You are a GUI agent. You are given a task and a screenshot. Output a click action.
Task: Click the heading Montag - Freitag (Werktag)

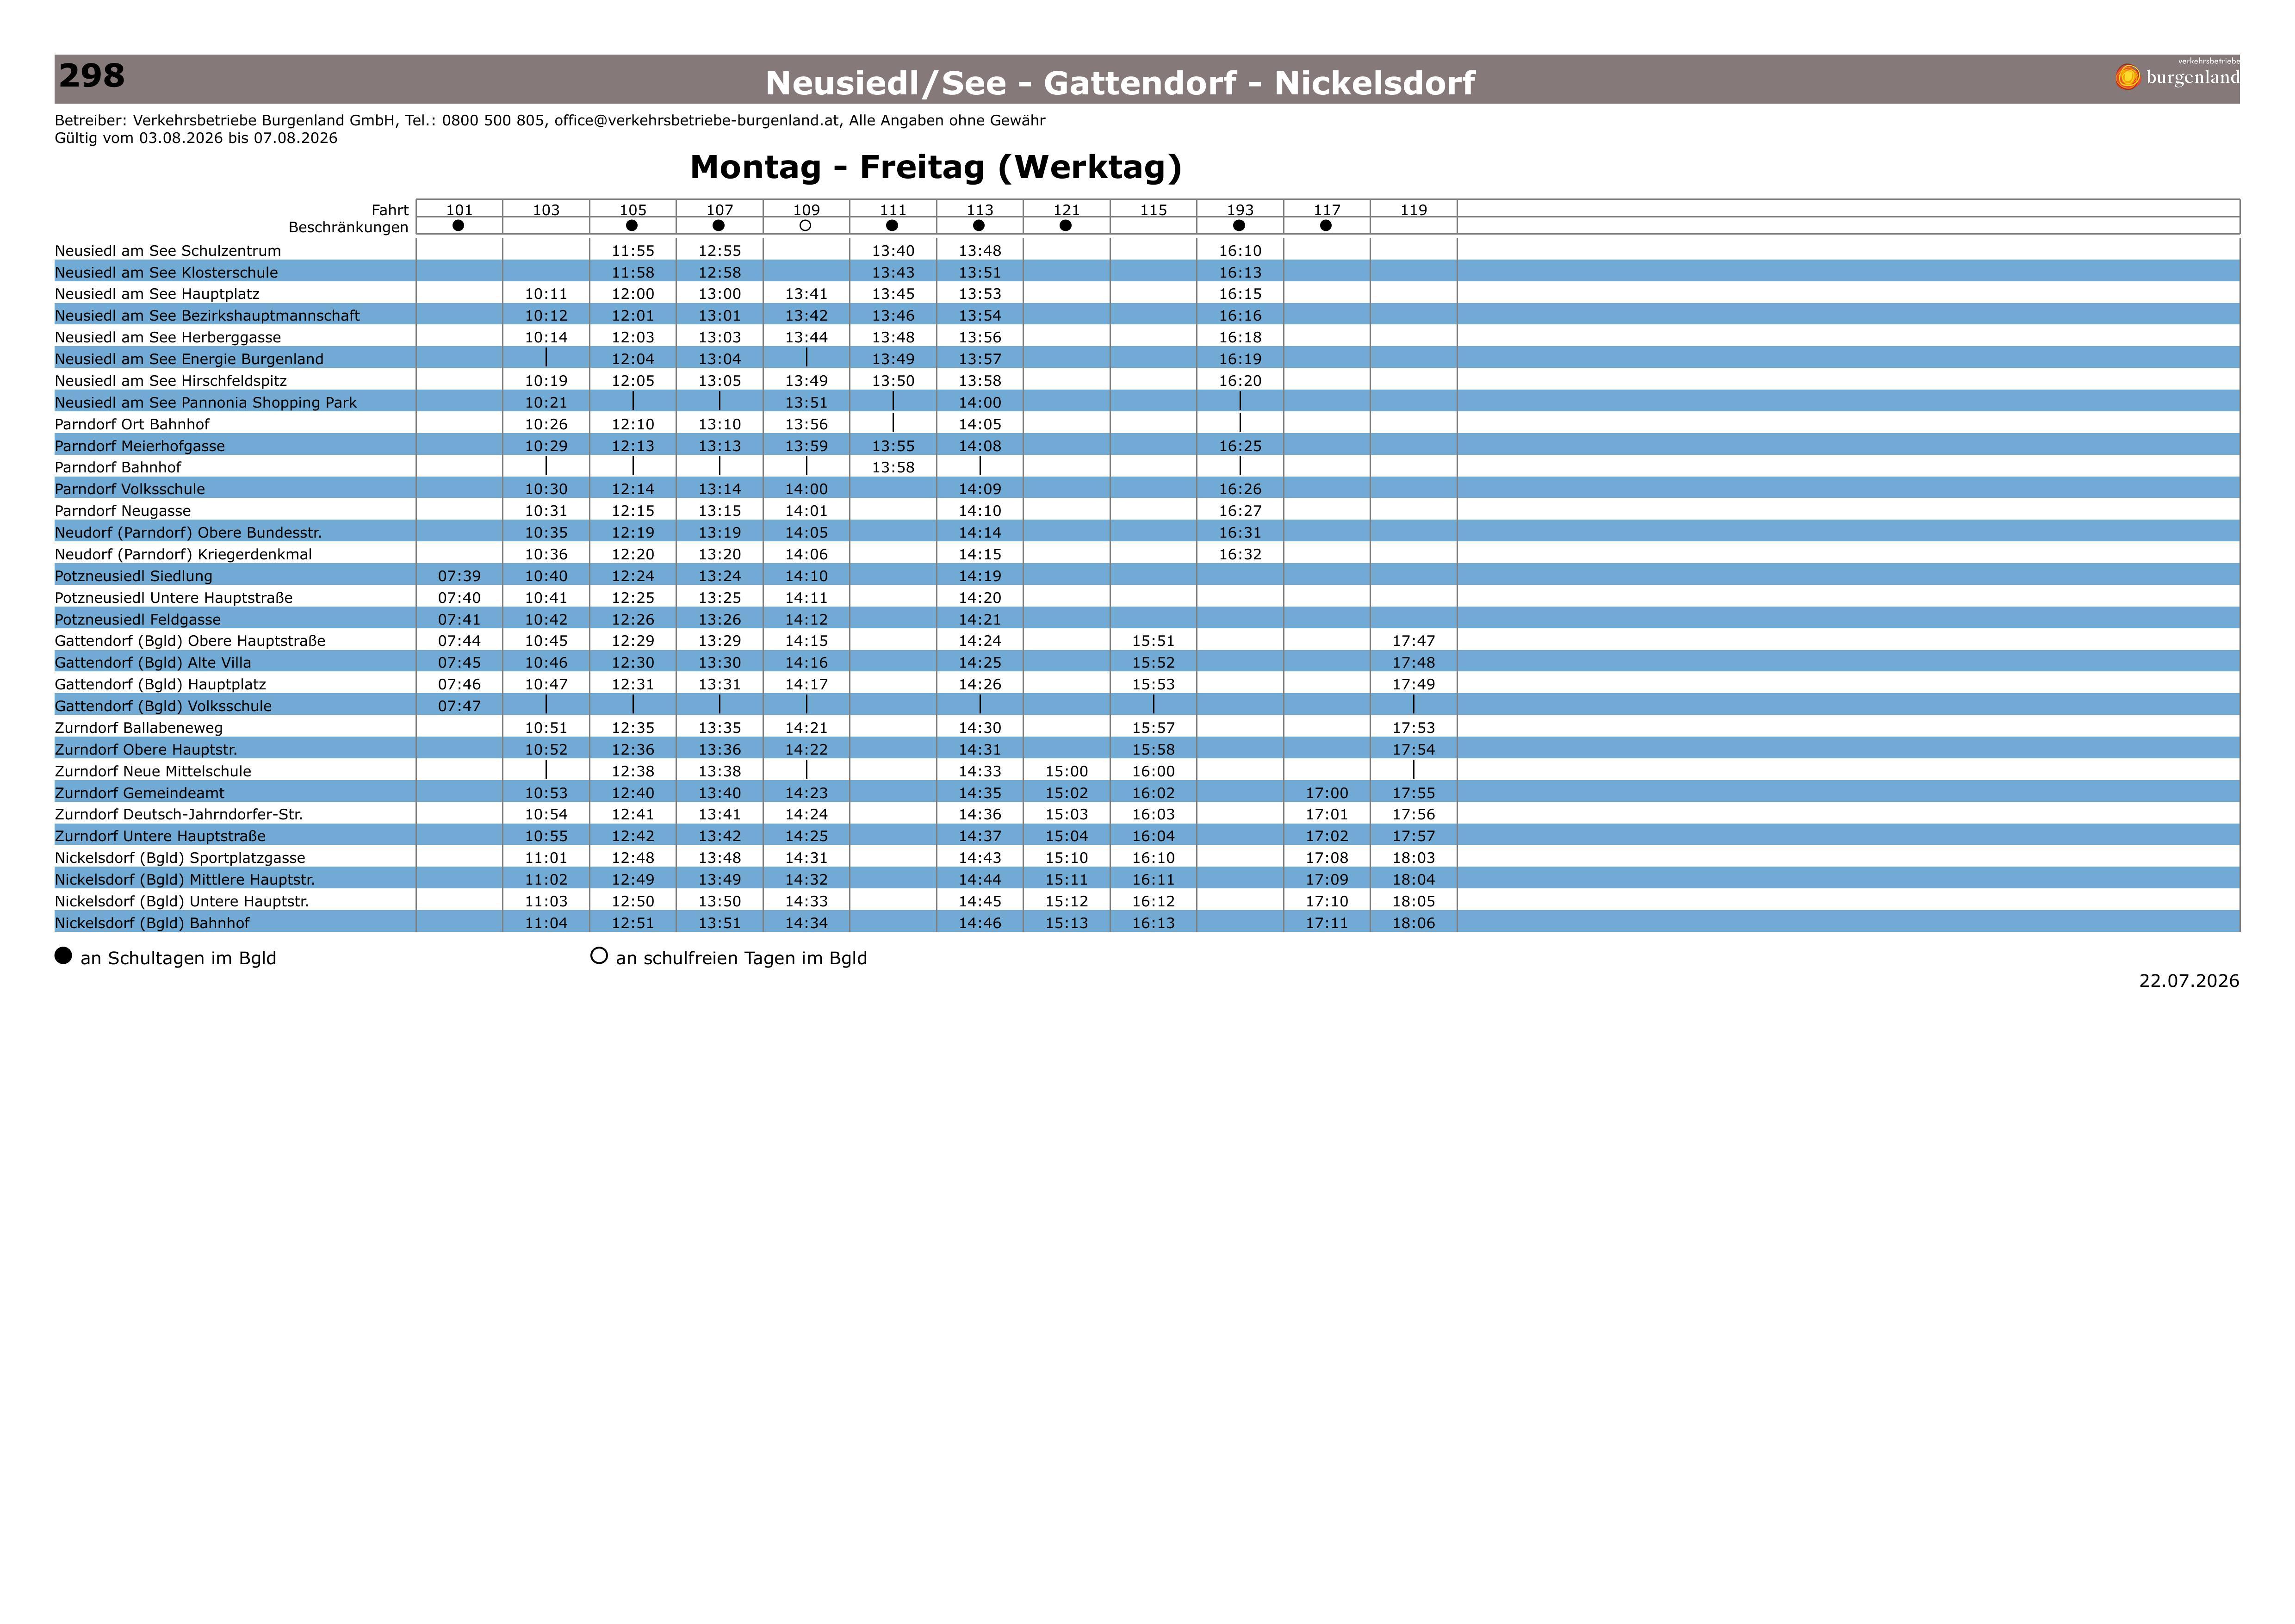click(936, 167)
